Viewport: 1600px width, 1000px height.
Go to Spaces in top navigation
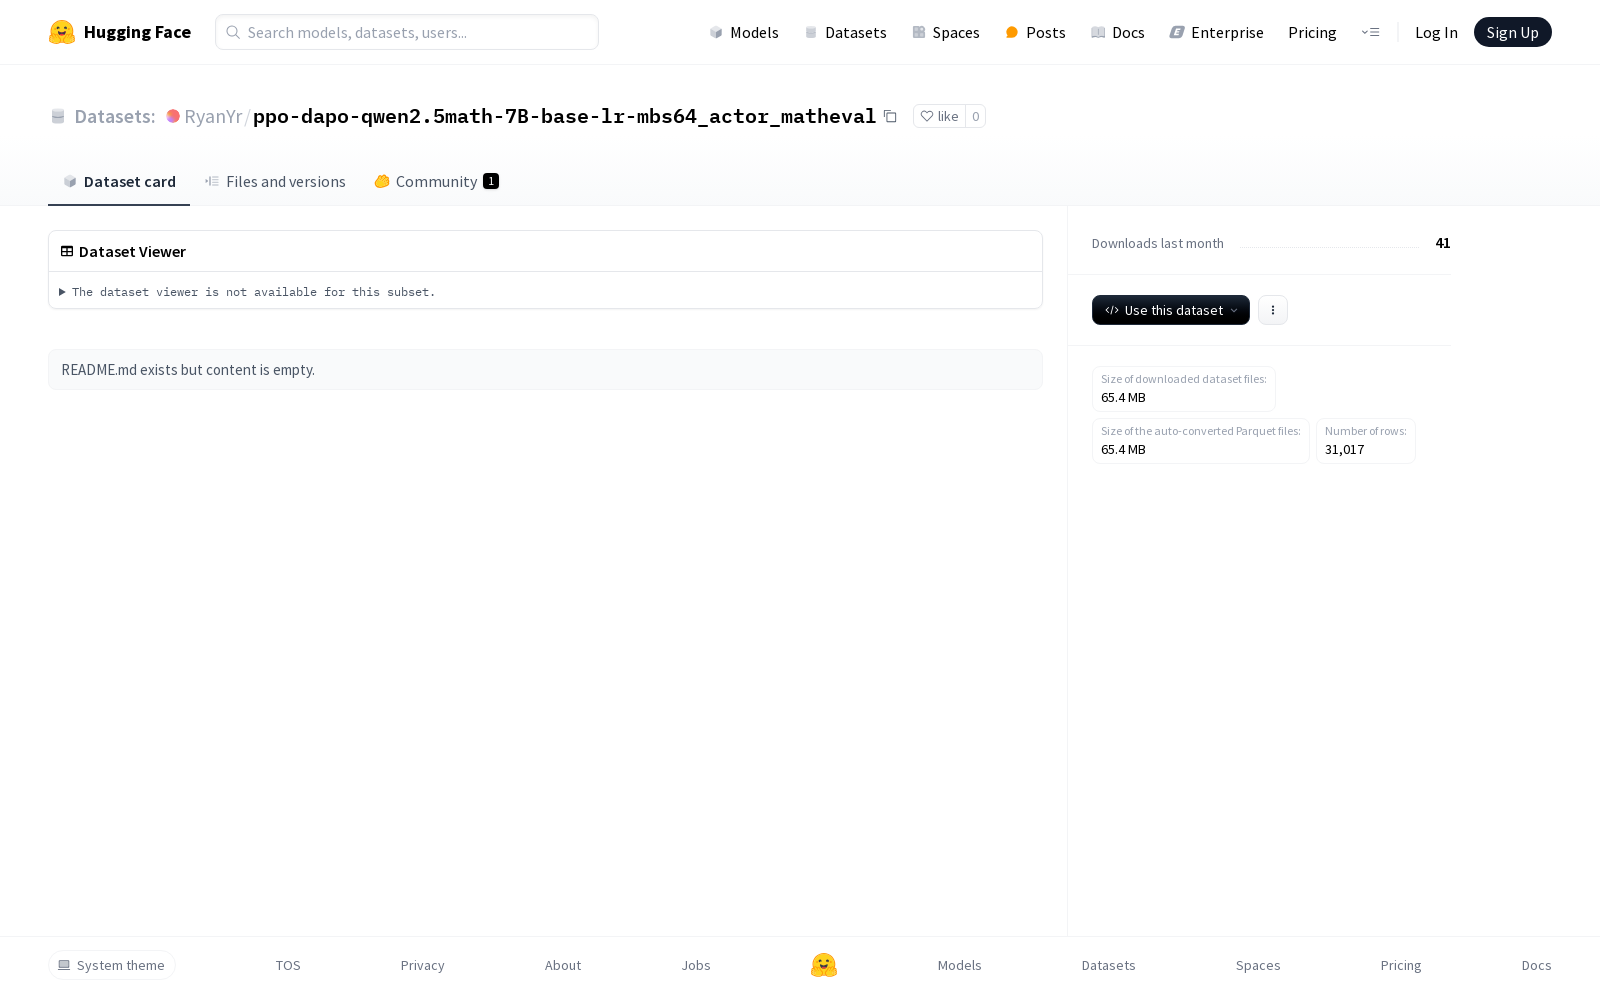945,32
